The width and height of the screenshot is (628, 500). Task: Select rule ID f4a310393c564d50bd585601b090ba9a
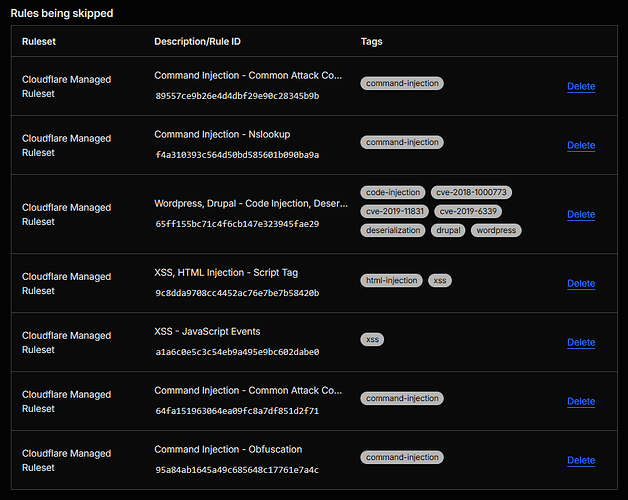(237, 155)
